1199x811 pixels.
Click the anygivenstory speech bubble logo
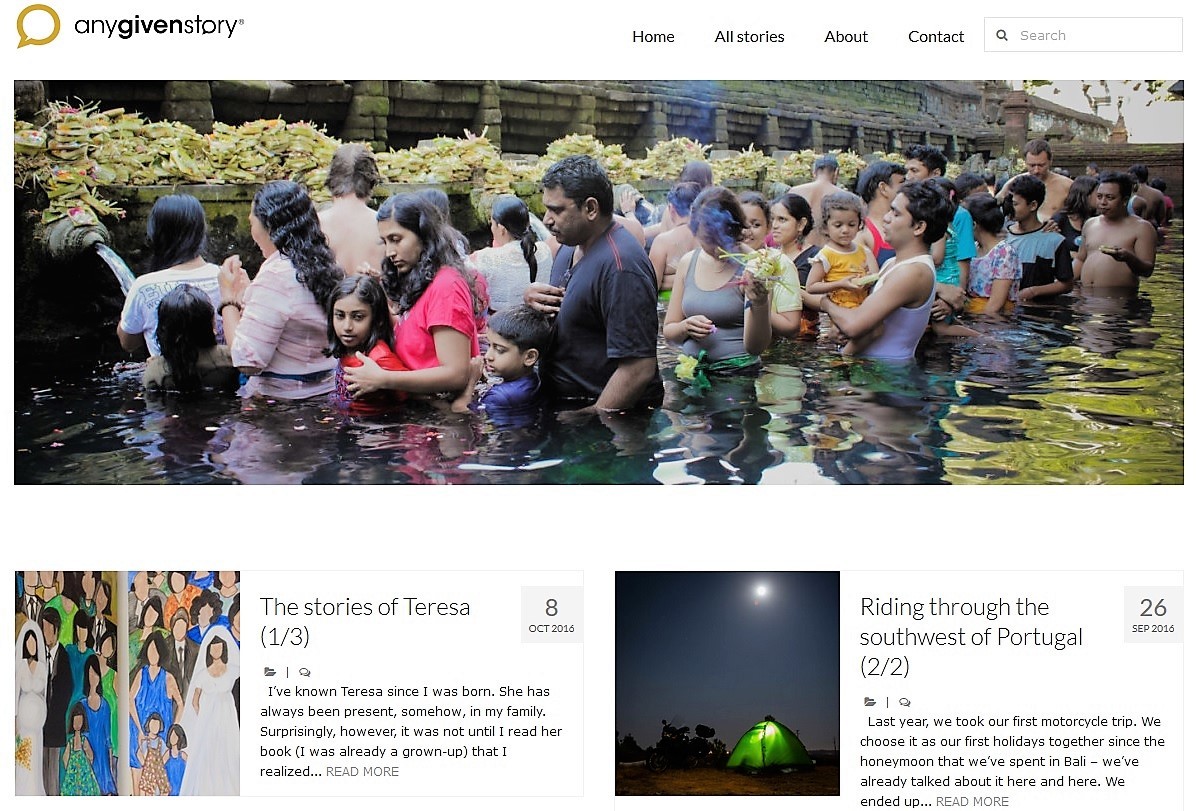[x=38, y=25]
